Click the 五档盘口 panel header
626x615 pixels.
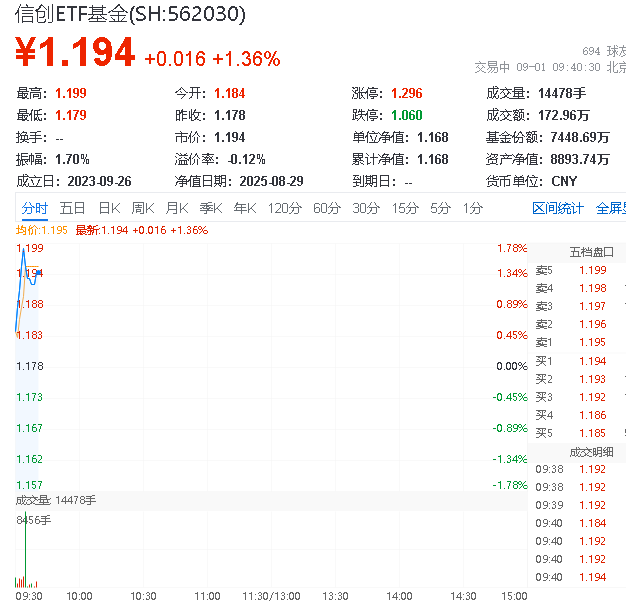pos(591,252)
